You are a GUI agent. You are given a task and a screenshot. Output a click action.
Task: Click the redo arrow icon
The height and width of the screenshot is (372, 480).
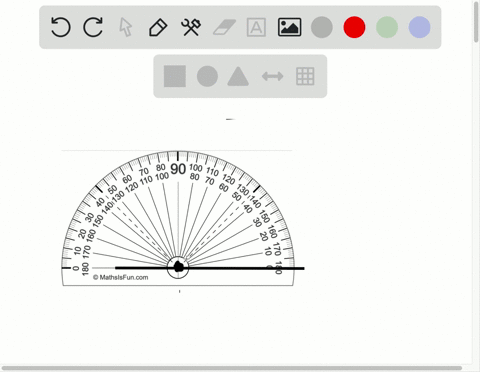point(93,27)
